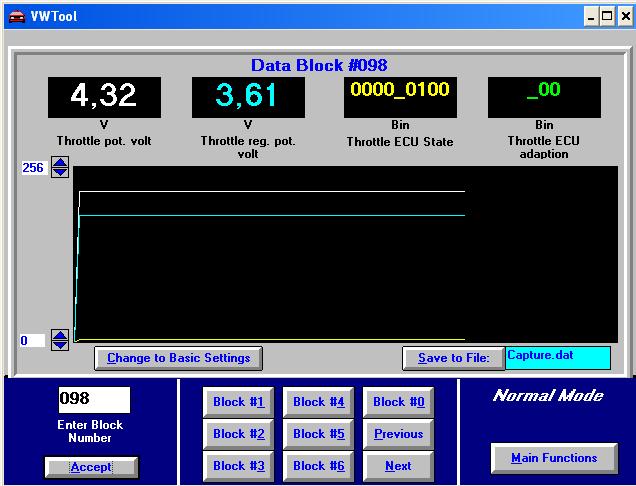Click the graph lower limit value 0

tap(32, 340)
